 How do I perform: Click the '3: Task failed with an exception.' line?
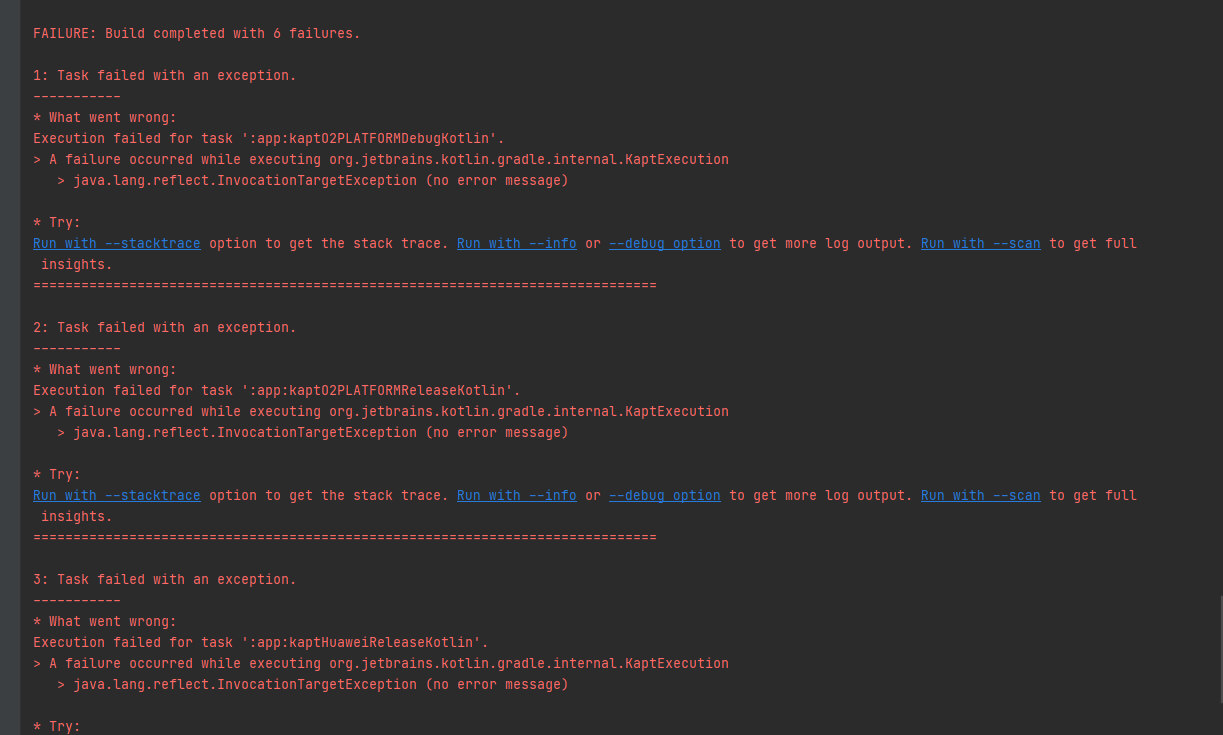[x=164, y=580]
